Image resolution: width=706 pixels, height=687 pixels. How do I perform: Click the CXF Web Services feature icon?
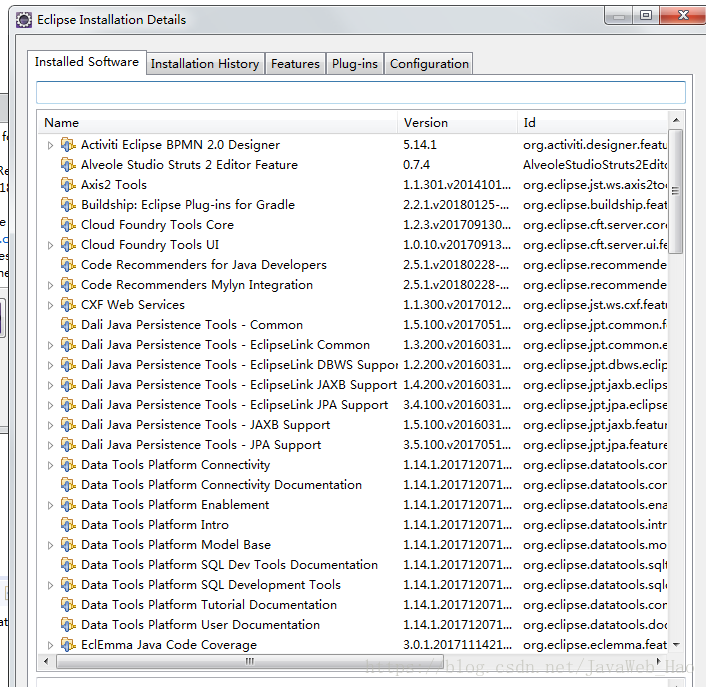coord(68,305)
